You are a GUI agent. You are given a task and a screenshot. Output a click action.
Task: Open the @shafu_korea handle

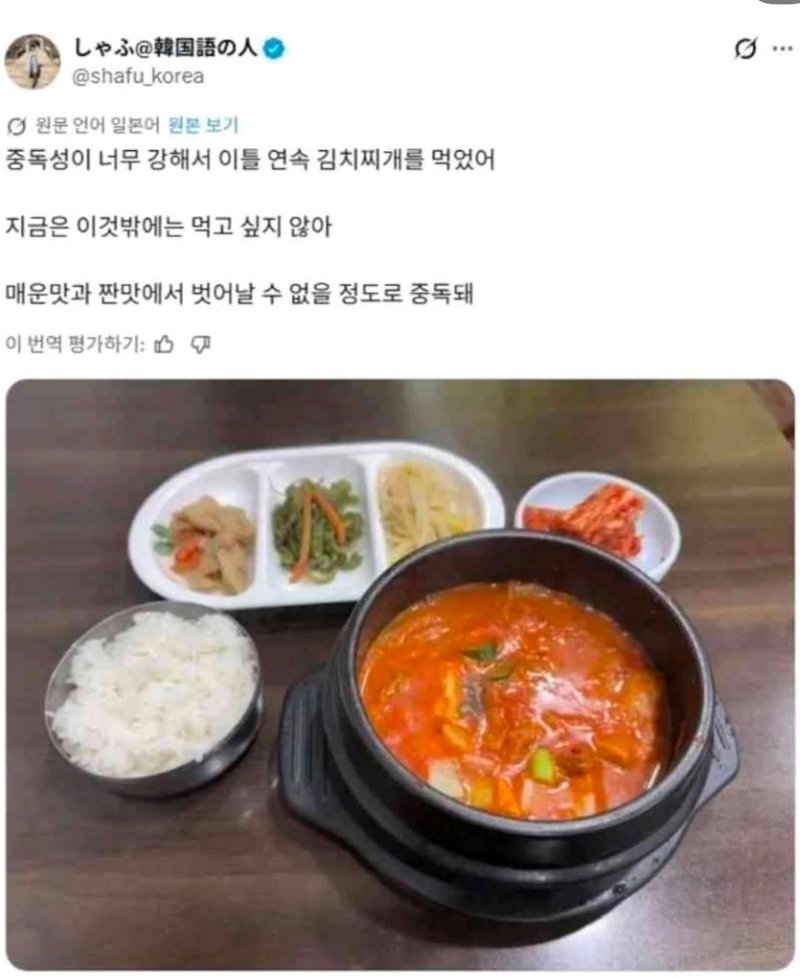(138, 76)
